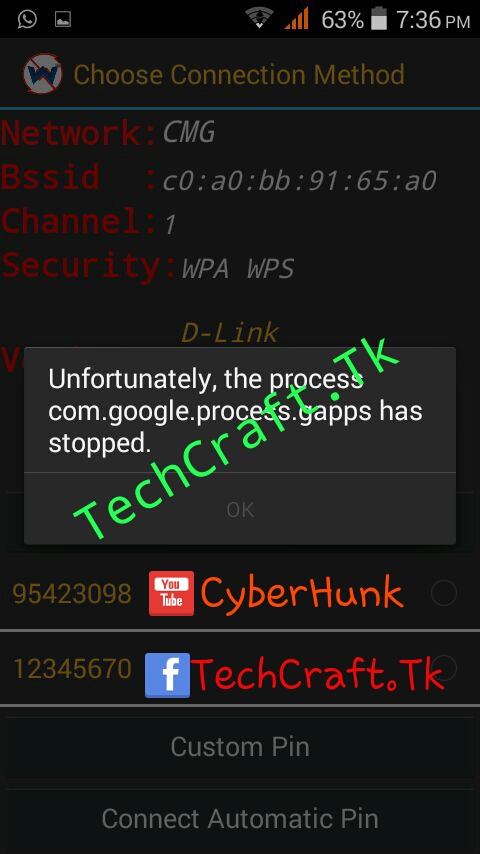Tap the image notification icon in status bar
Viewport: 480px width, 854px height.
(x=63, y=20)
